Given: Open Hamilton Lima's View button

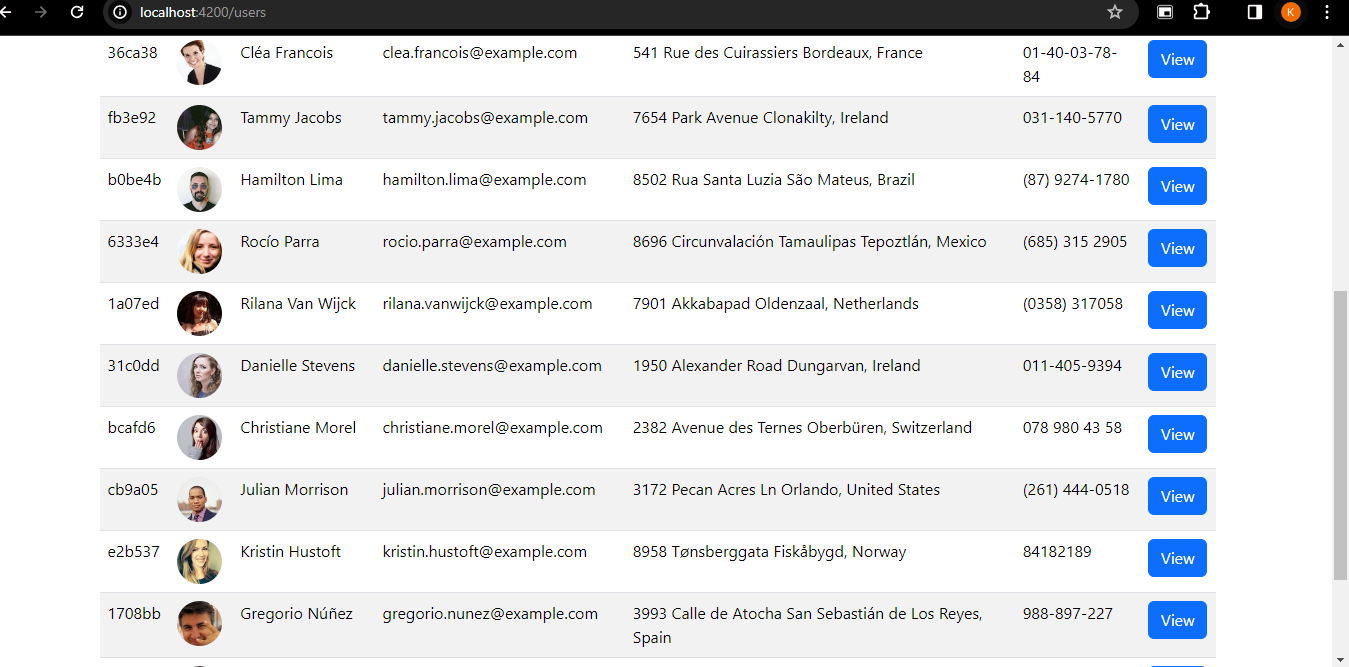Looking at the screenshot, I should coord(1177,187).
